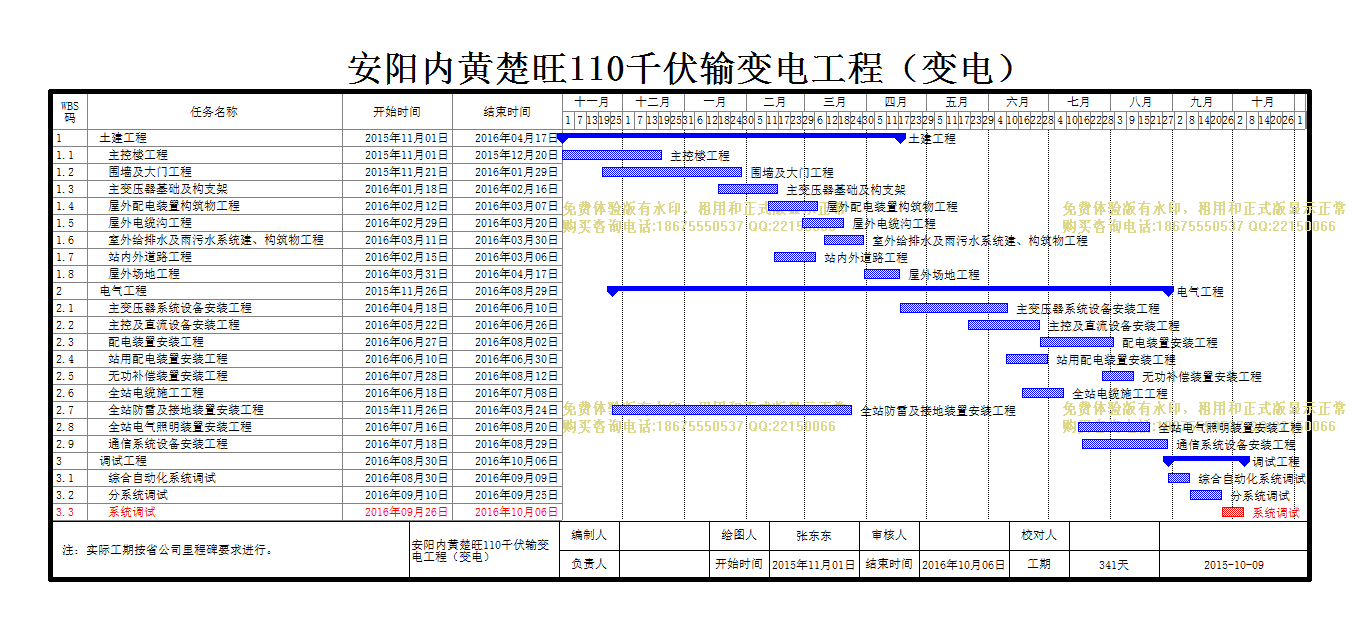Select the red 系统调试 task bar
1358x628 pixels.
tap(1233, 512)
